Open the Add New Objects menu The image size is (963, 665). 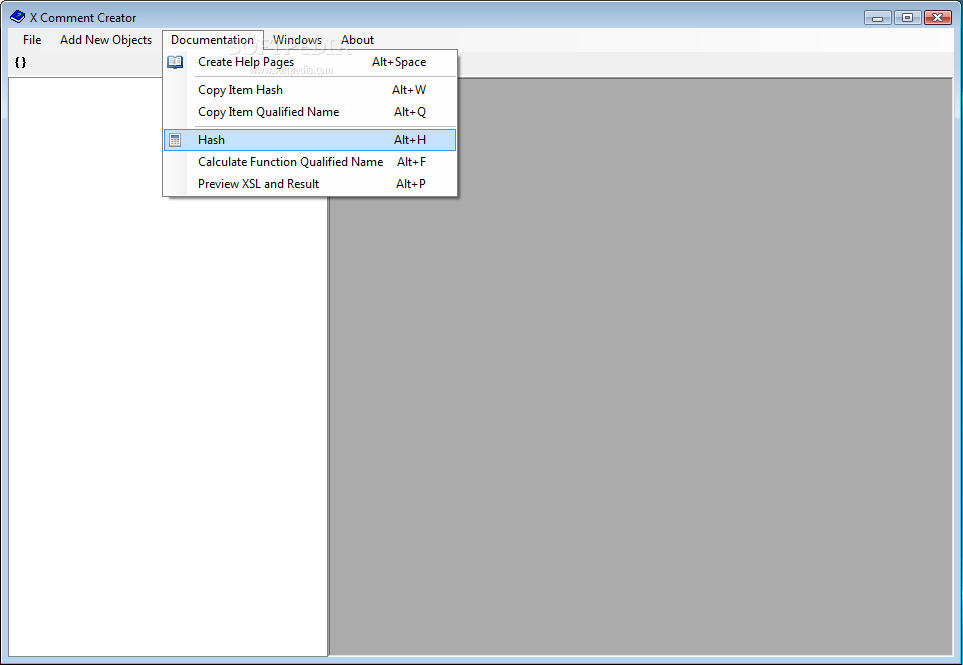pos(106,40)
